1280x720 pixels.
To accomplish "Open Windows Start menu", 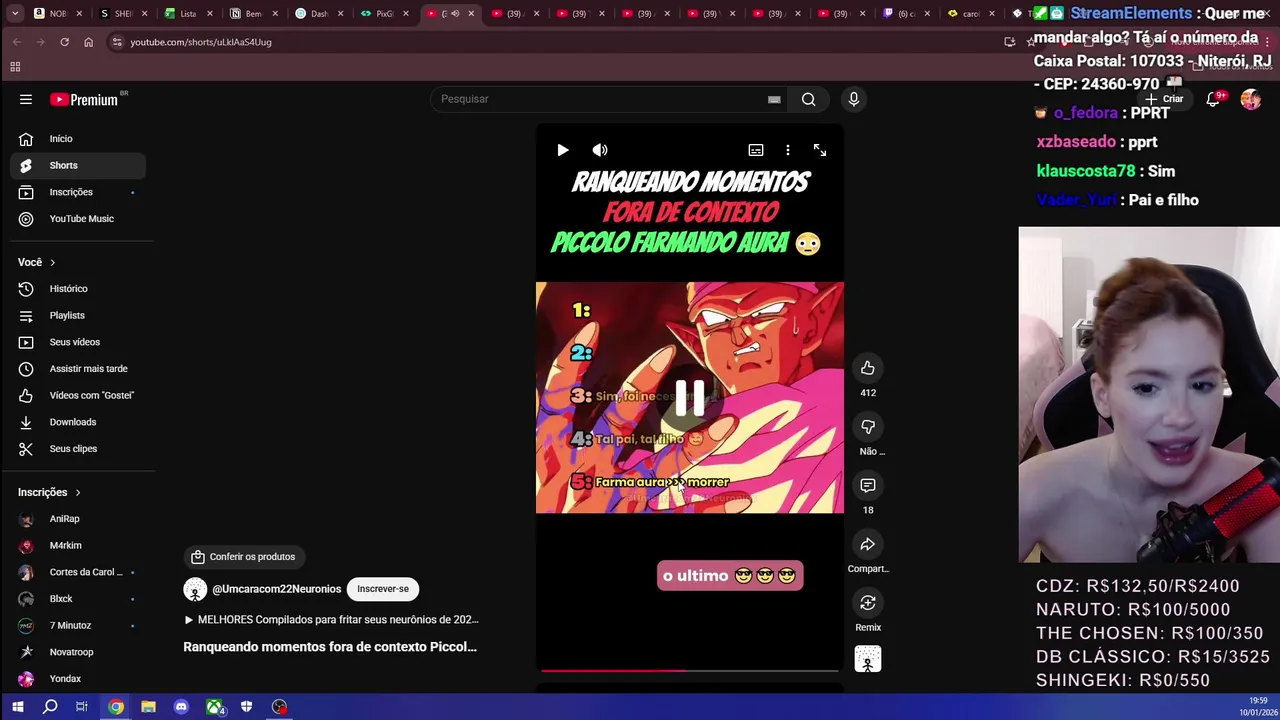I will click(17, 707).
